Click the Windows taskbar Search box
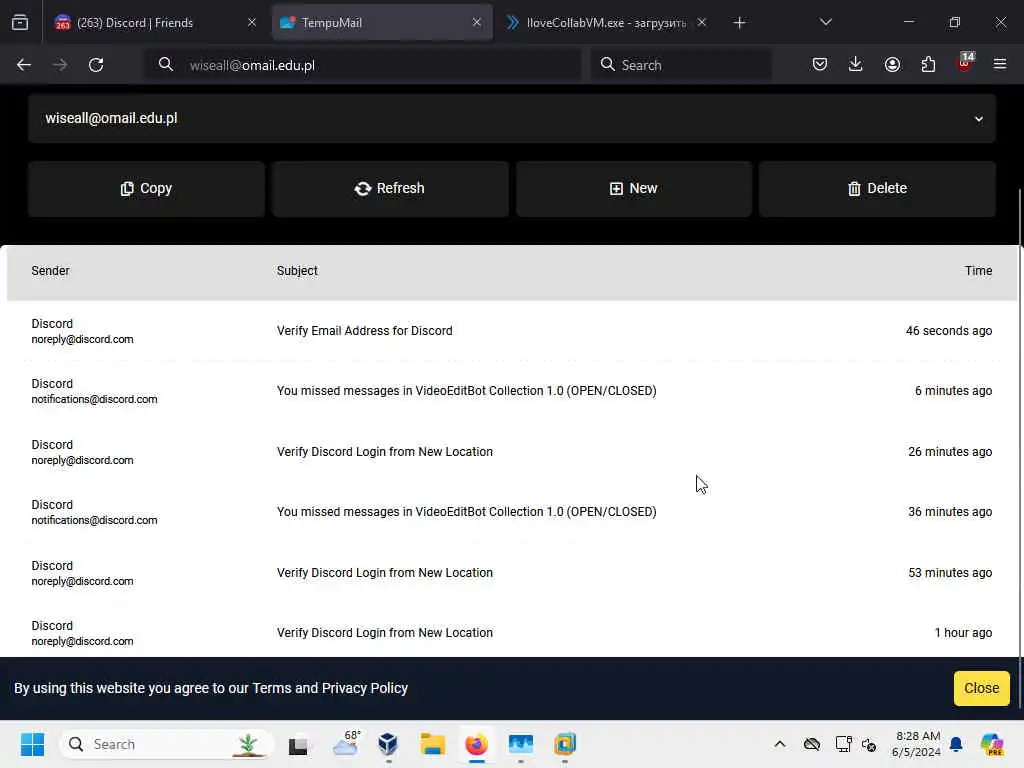The width and height of the screenshot is (1024, 768). tap(167, 744)
